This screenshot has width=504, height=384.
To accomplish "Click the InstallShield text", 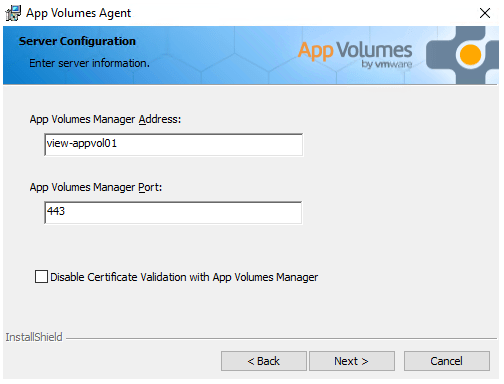I will (34, 337).
